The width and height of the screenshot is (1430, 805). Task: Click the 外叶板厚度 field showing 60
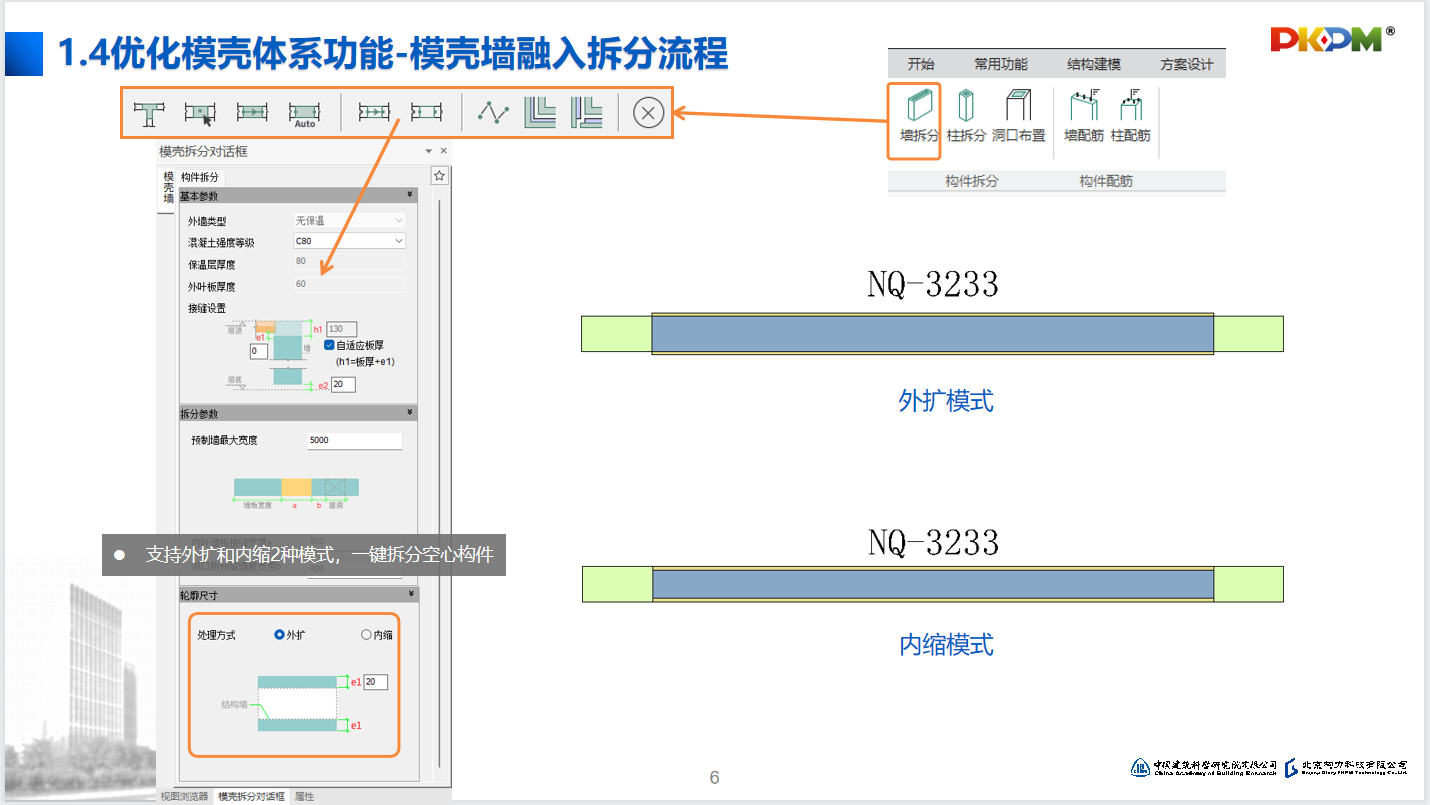point(349,285)
